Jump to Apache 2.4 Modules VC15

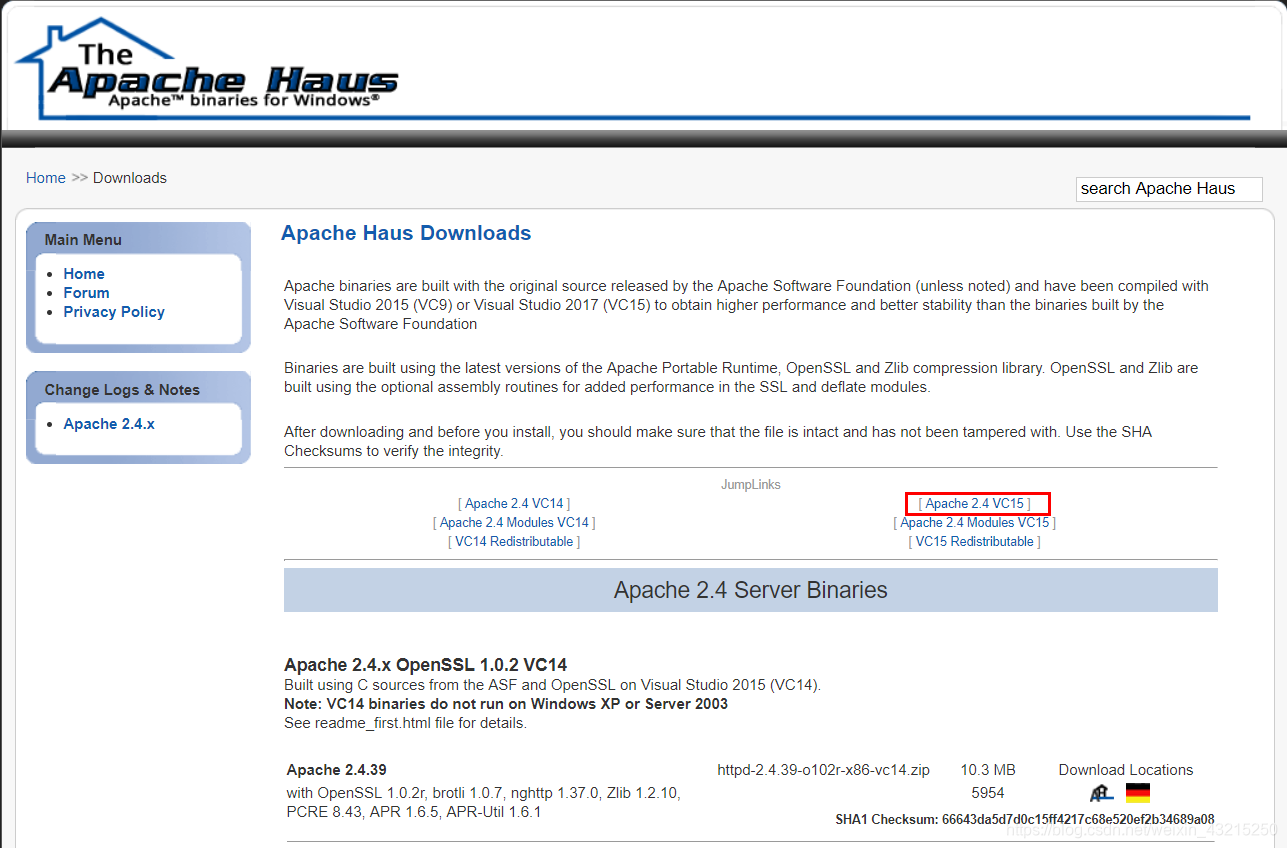pos(975,523)
